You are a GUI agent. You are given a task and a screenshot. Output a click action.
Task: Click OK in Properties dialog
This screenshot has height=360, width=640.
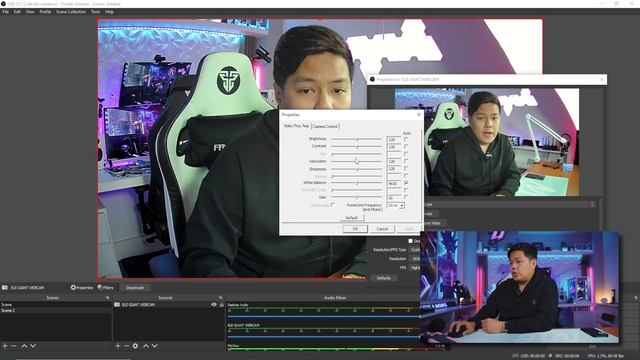[355, 229]
